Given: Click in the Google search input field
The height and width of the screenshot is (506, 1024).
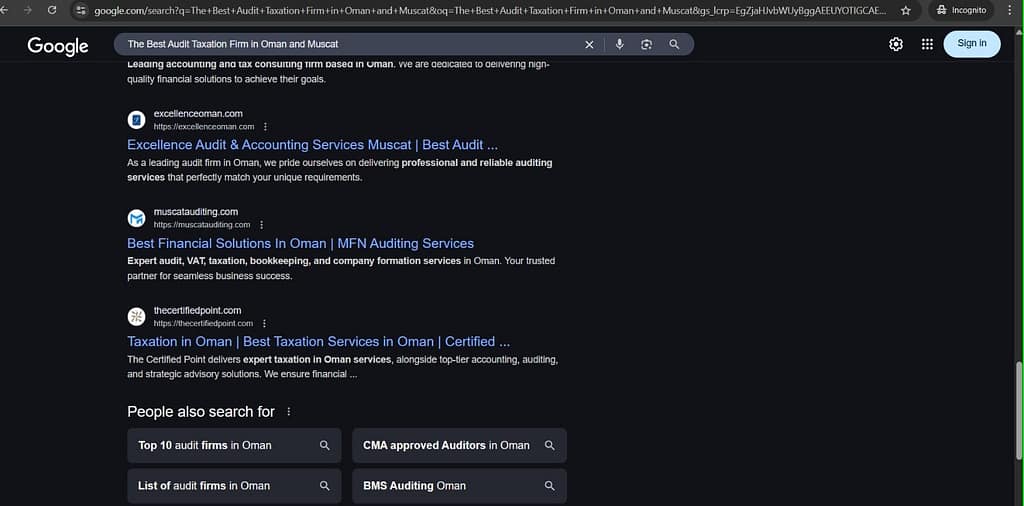Looking at the screenshot, I should point(349,44).
